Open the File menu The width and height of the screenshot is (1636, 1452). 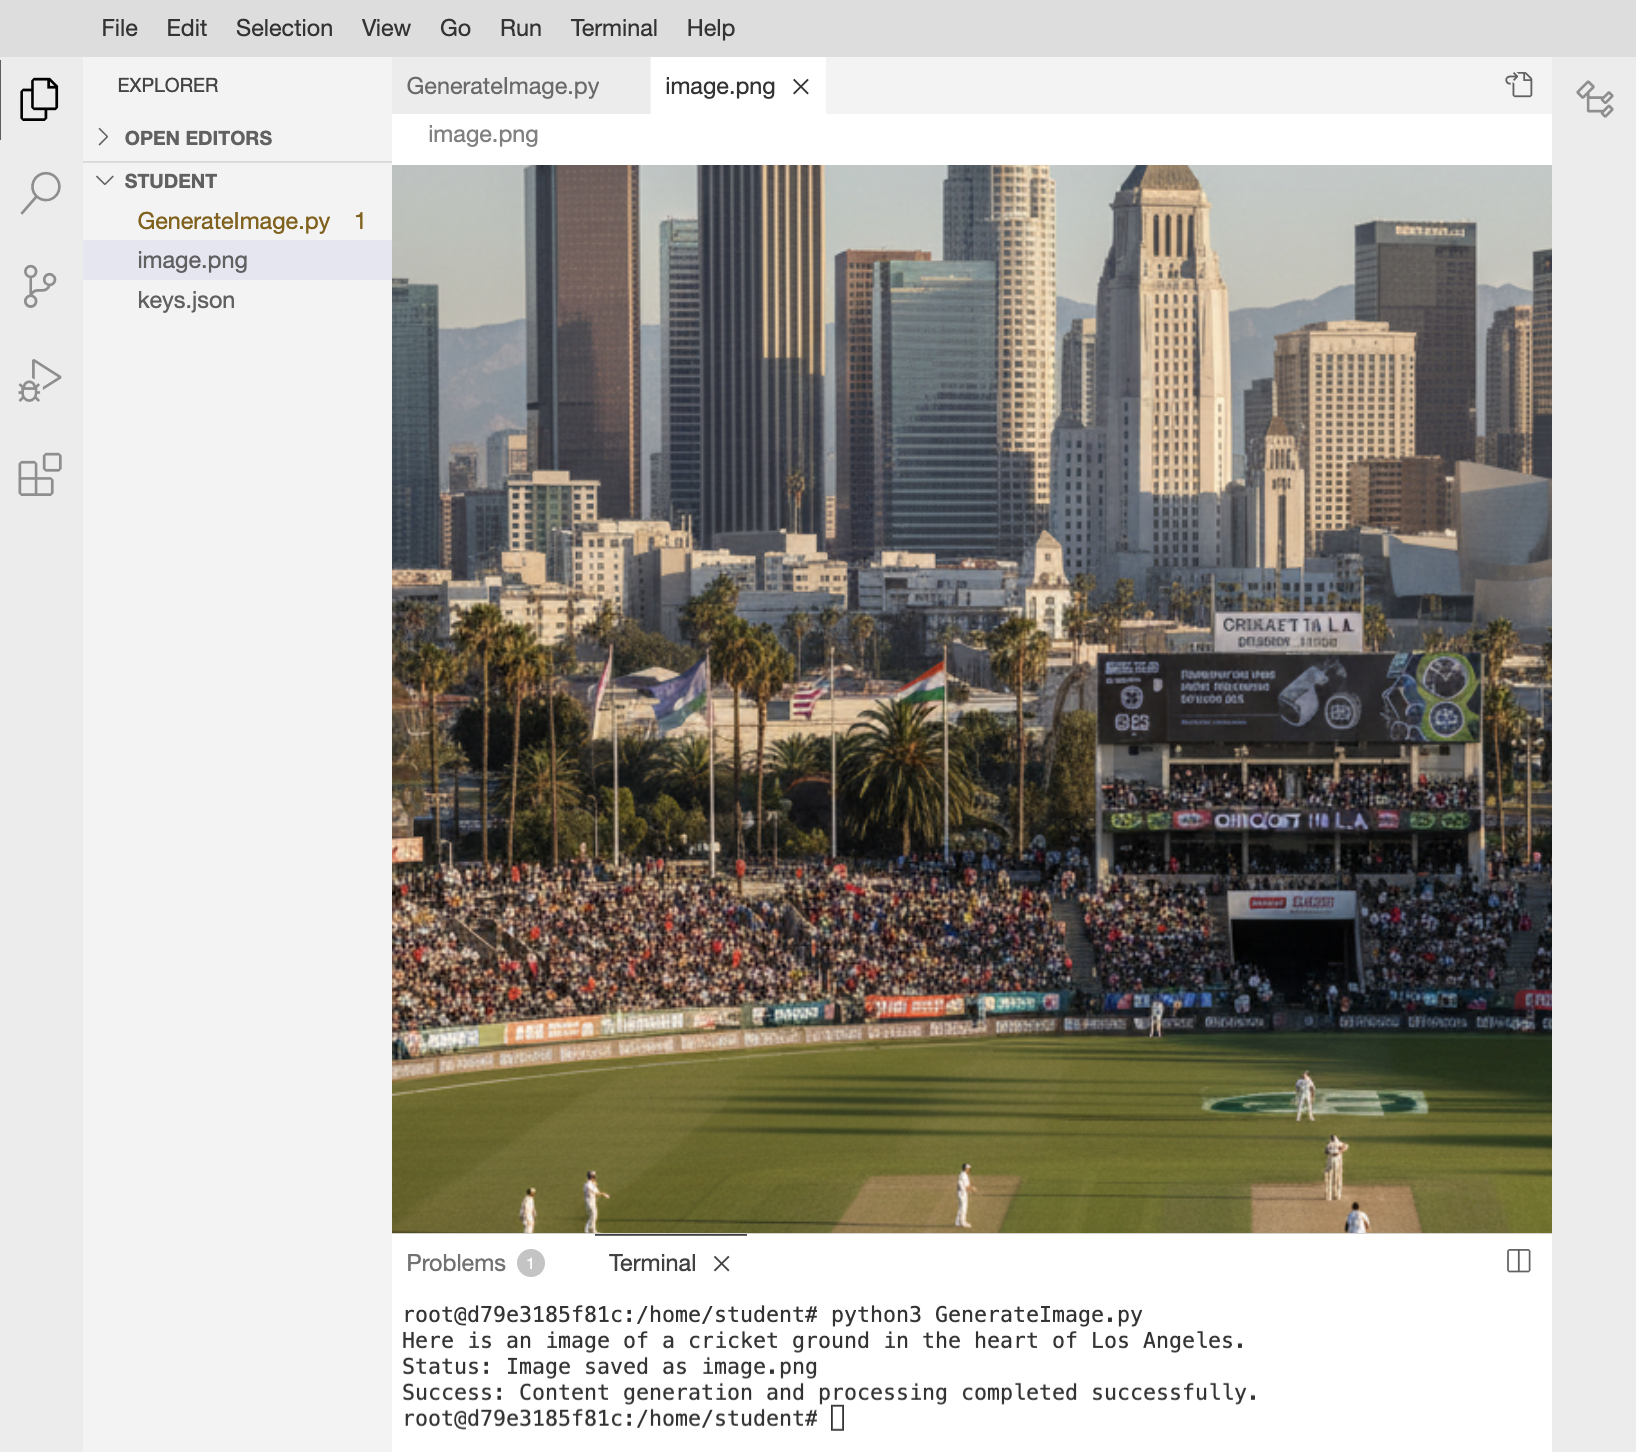(x=119, y=28)
